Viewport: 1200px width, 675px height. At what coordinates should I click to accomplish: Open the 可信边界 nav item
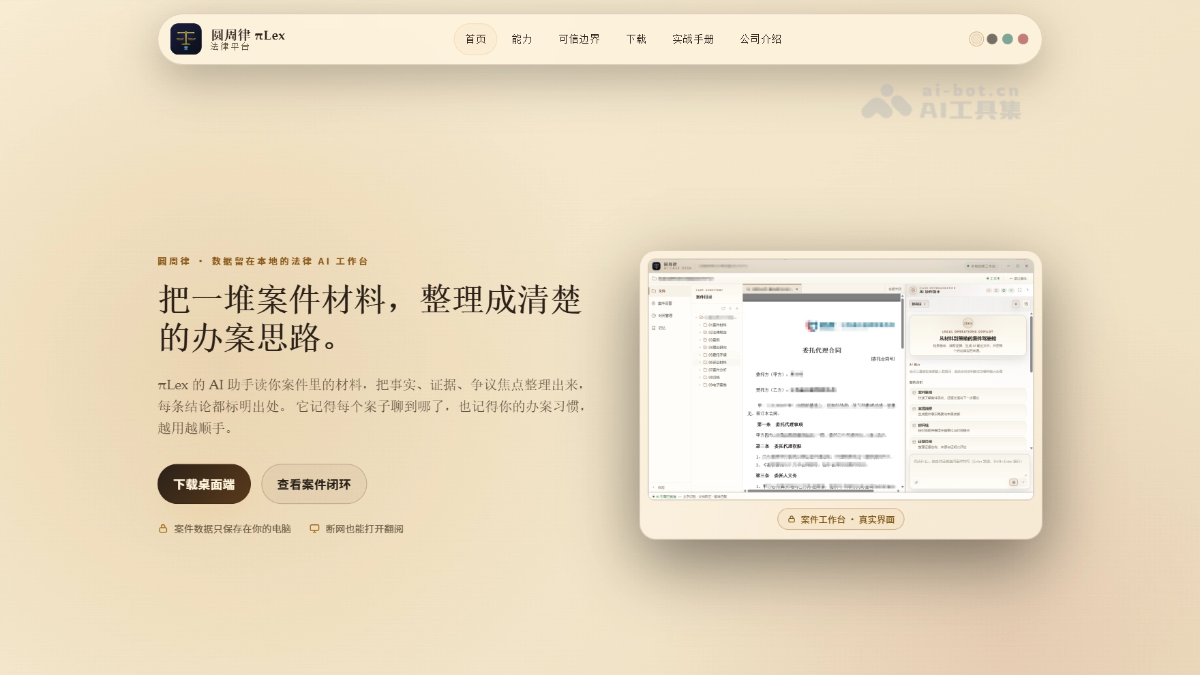(x=579, y=39)
